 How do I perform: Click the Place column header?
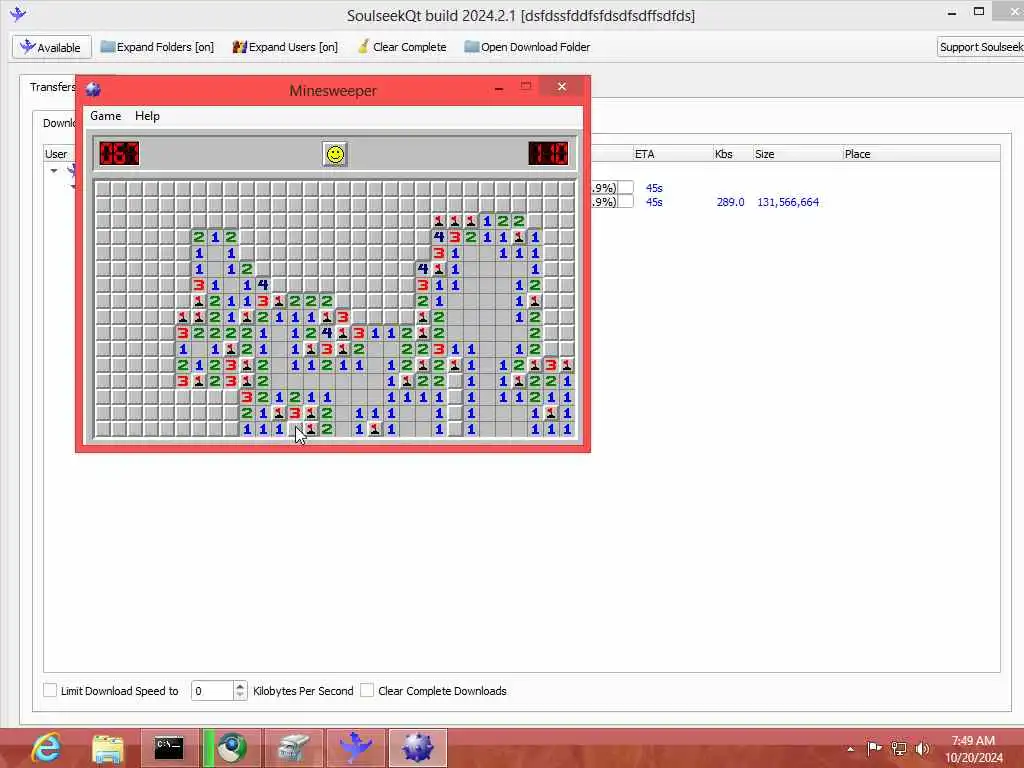[921, 154]
